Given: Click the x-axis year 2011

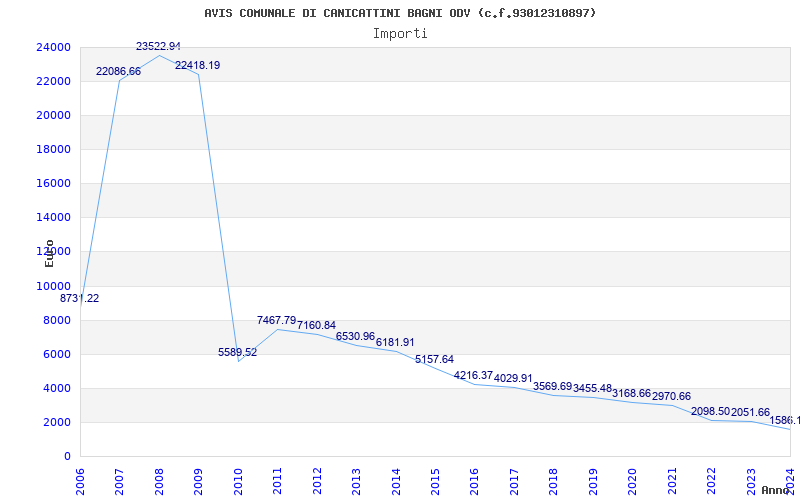Looking at the screenshot, I should click(x=277, y=481).
